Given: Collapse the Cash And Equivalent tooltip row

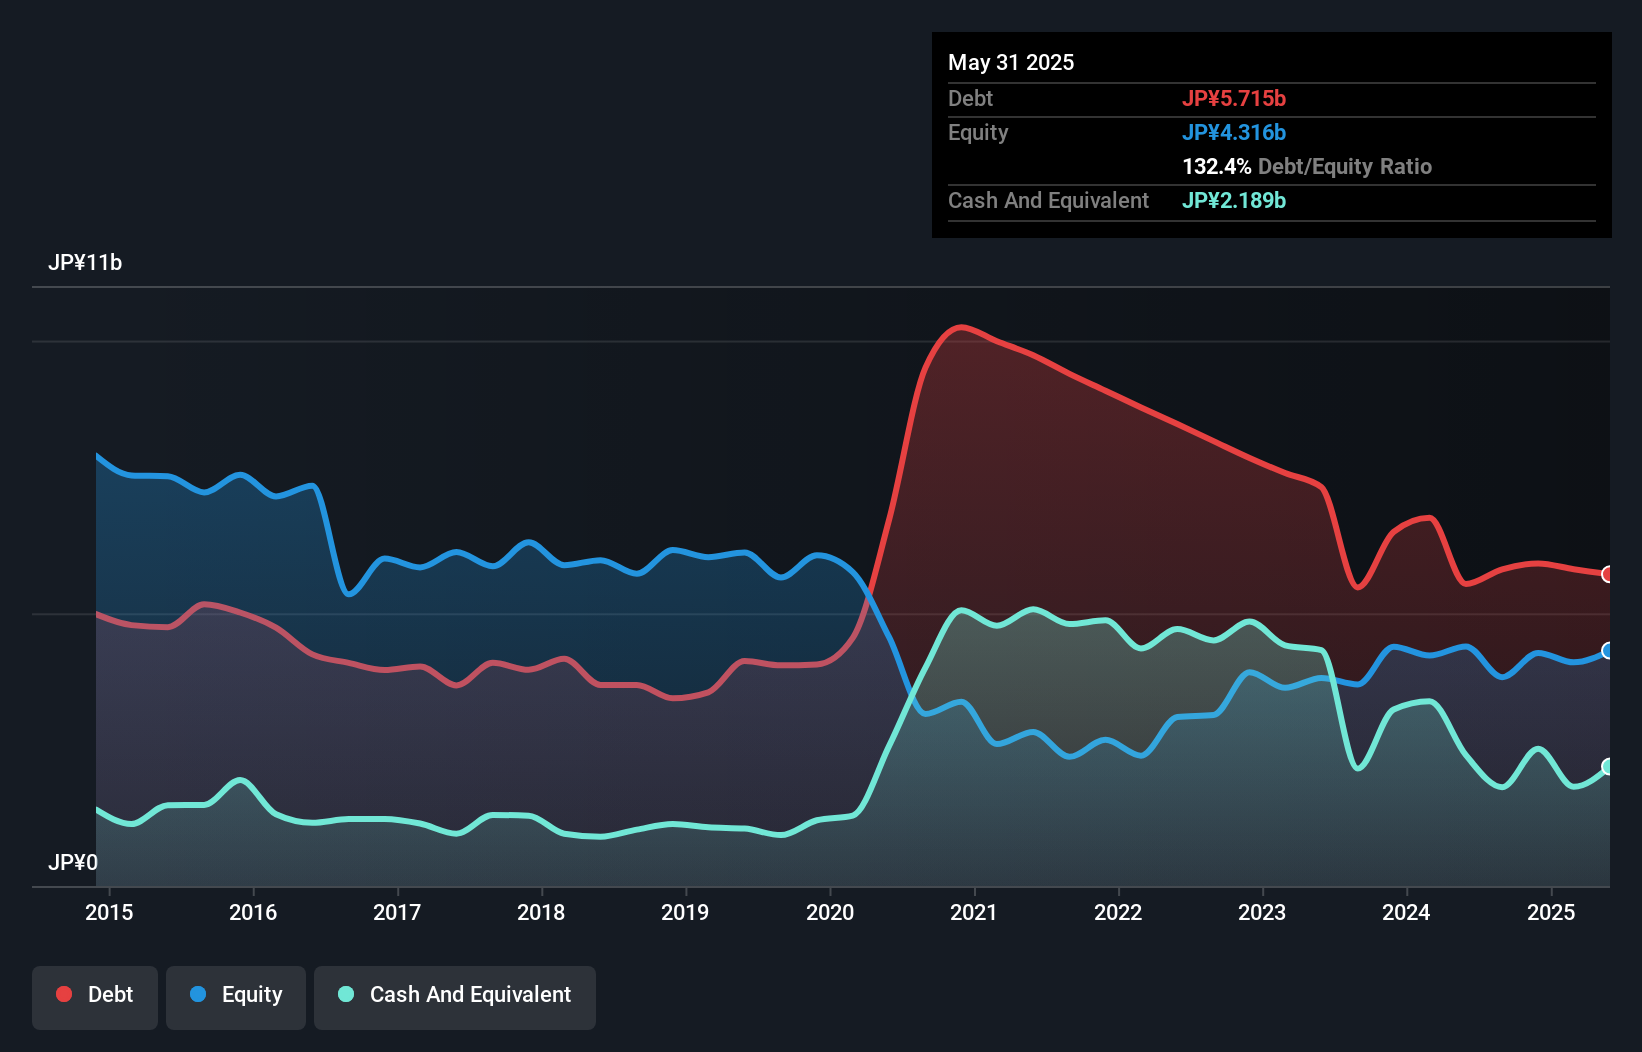Looking at the screenshot, I should pyautogui.click(x=1048, y=200).
